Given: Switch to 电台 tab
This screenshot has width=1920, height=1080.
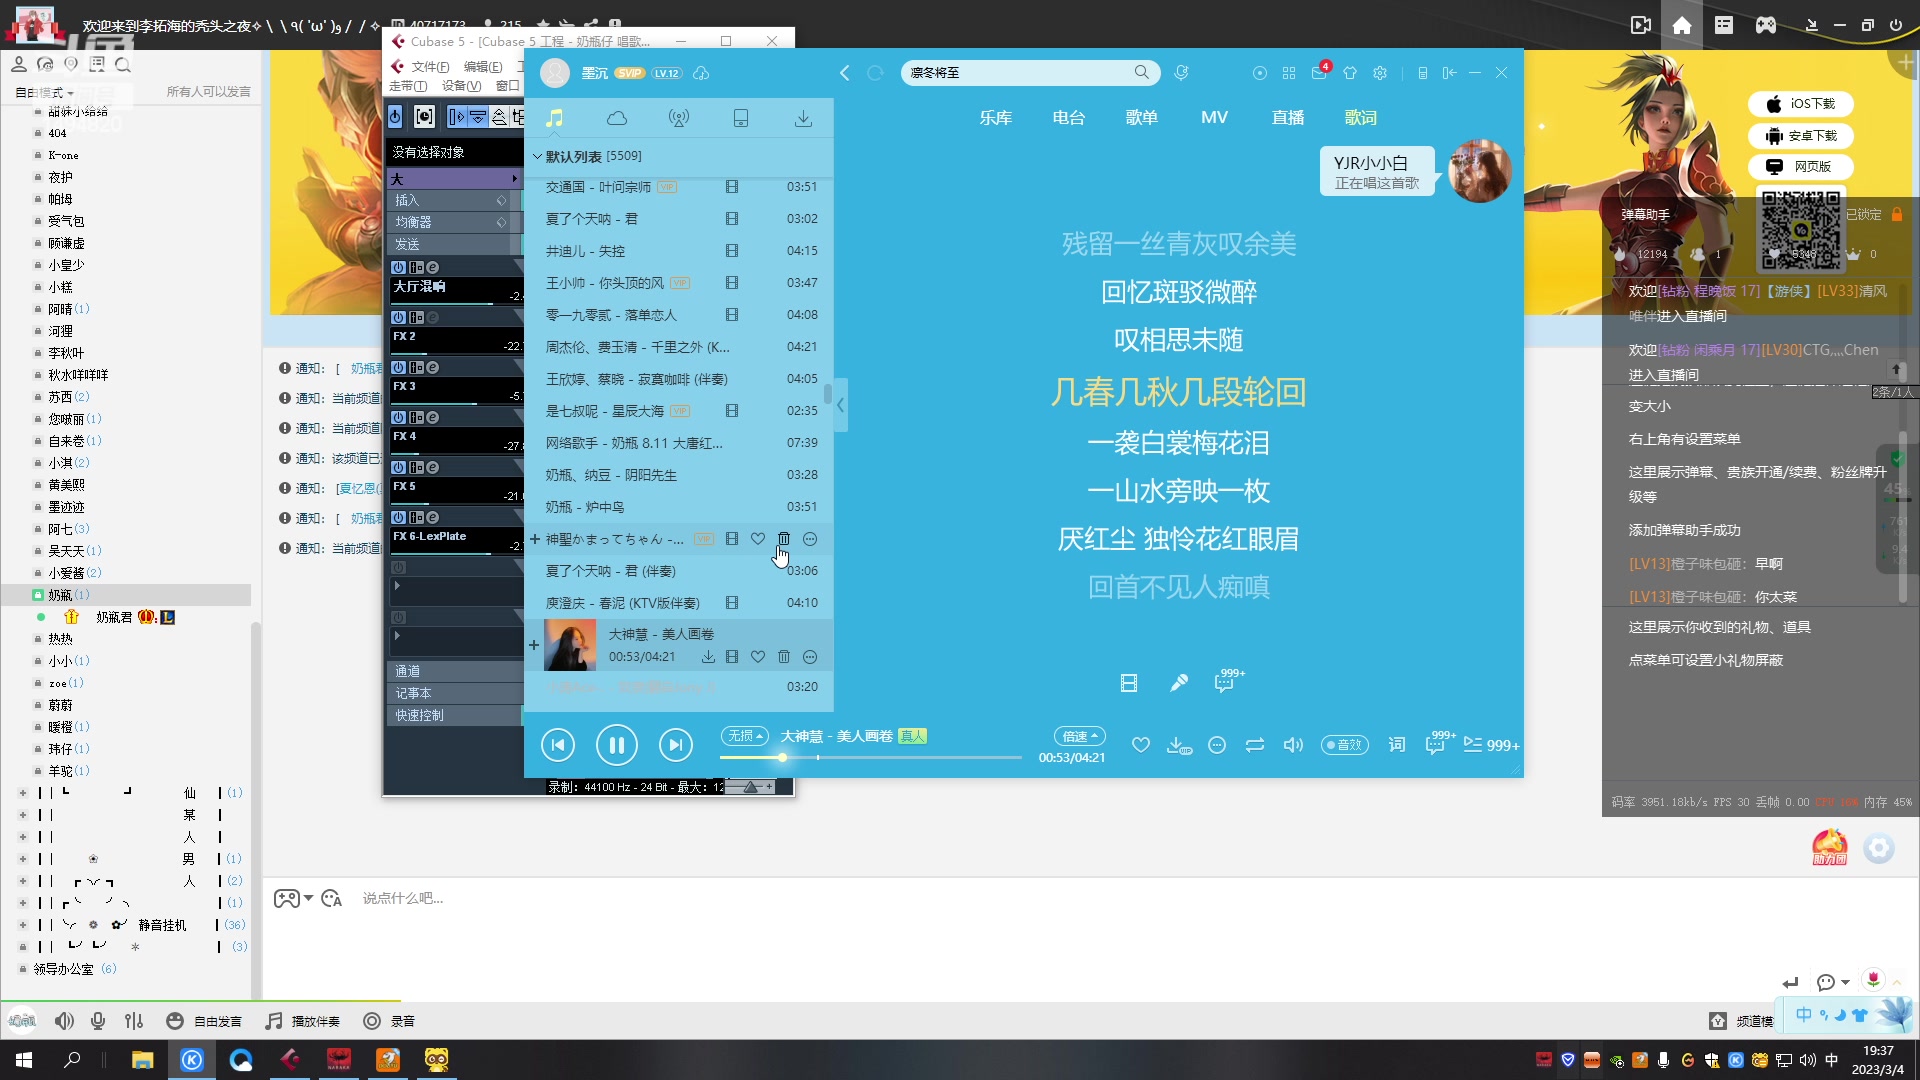Looking at the screenshot, I should click(x=1069, y=118).
